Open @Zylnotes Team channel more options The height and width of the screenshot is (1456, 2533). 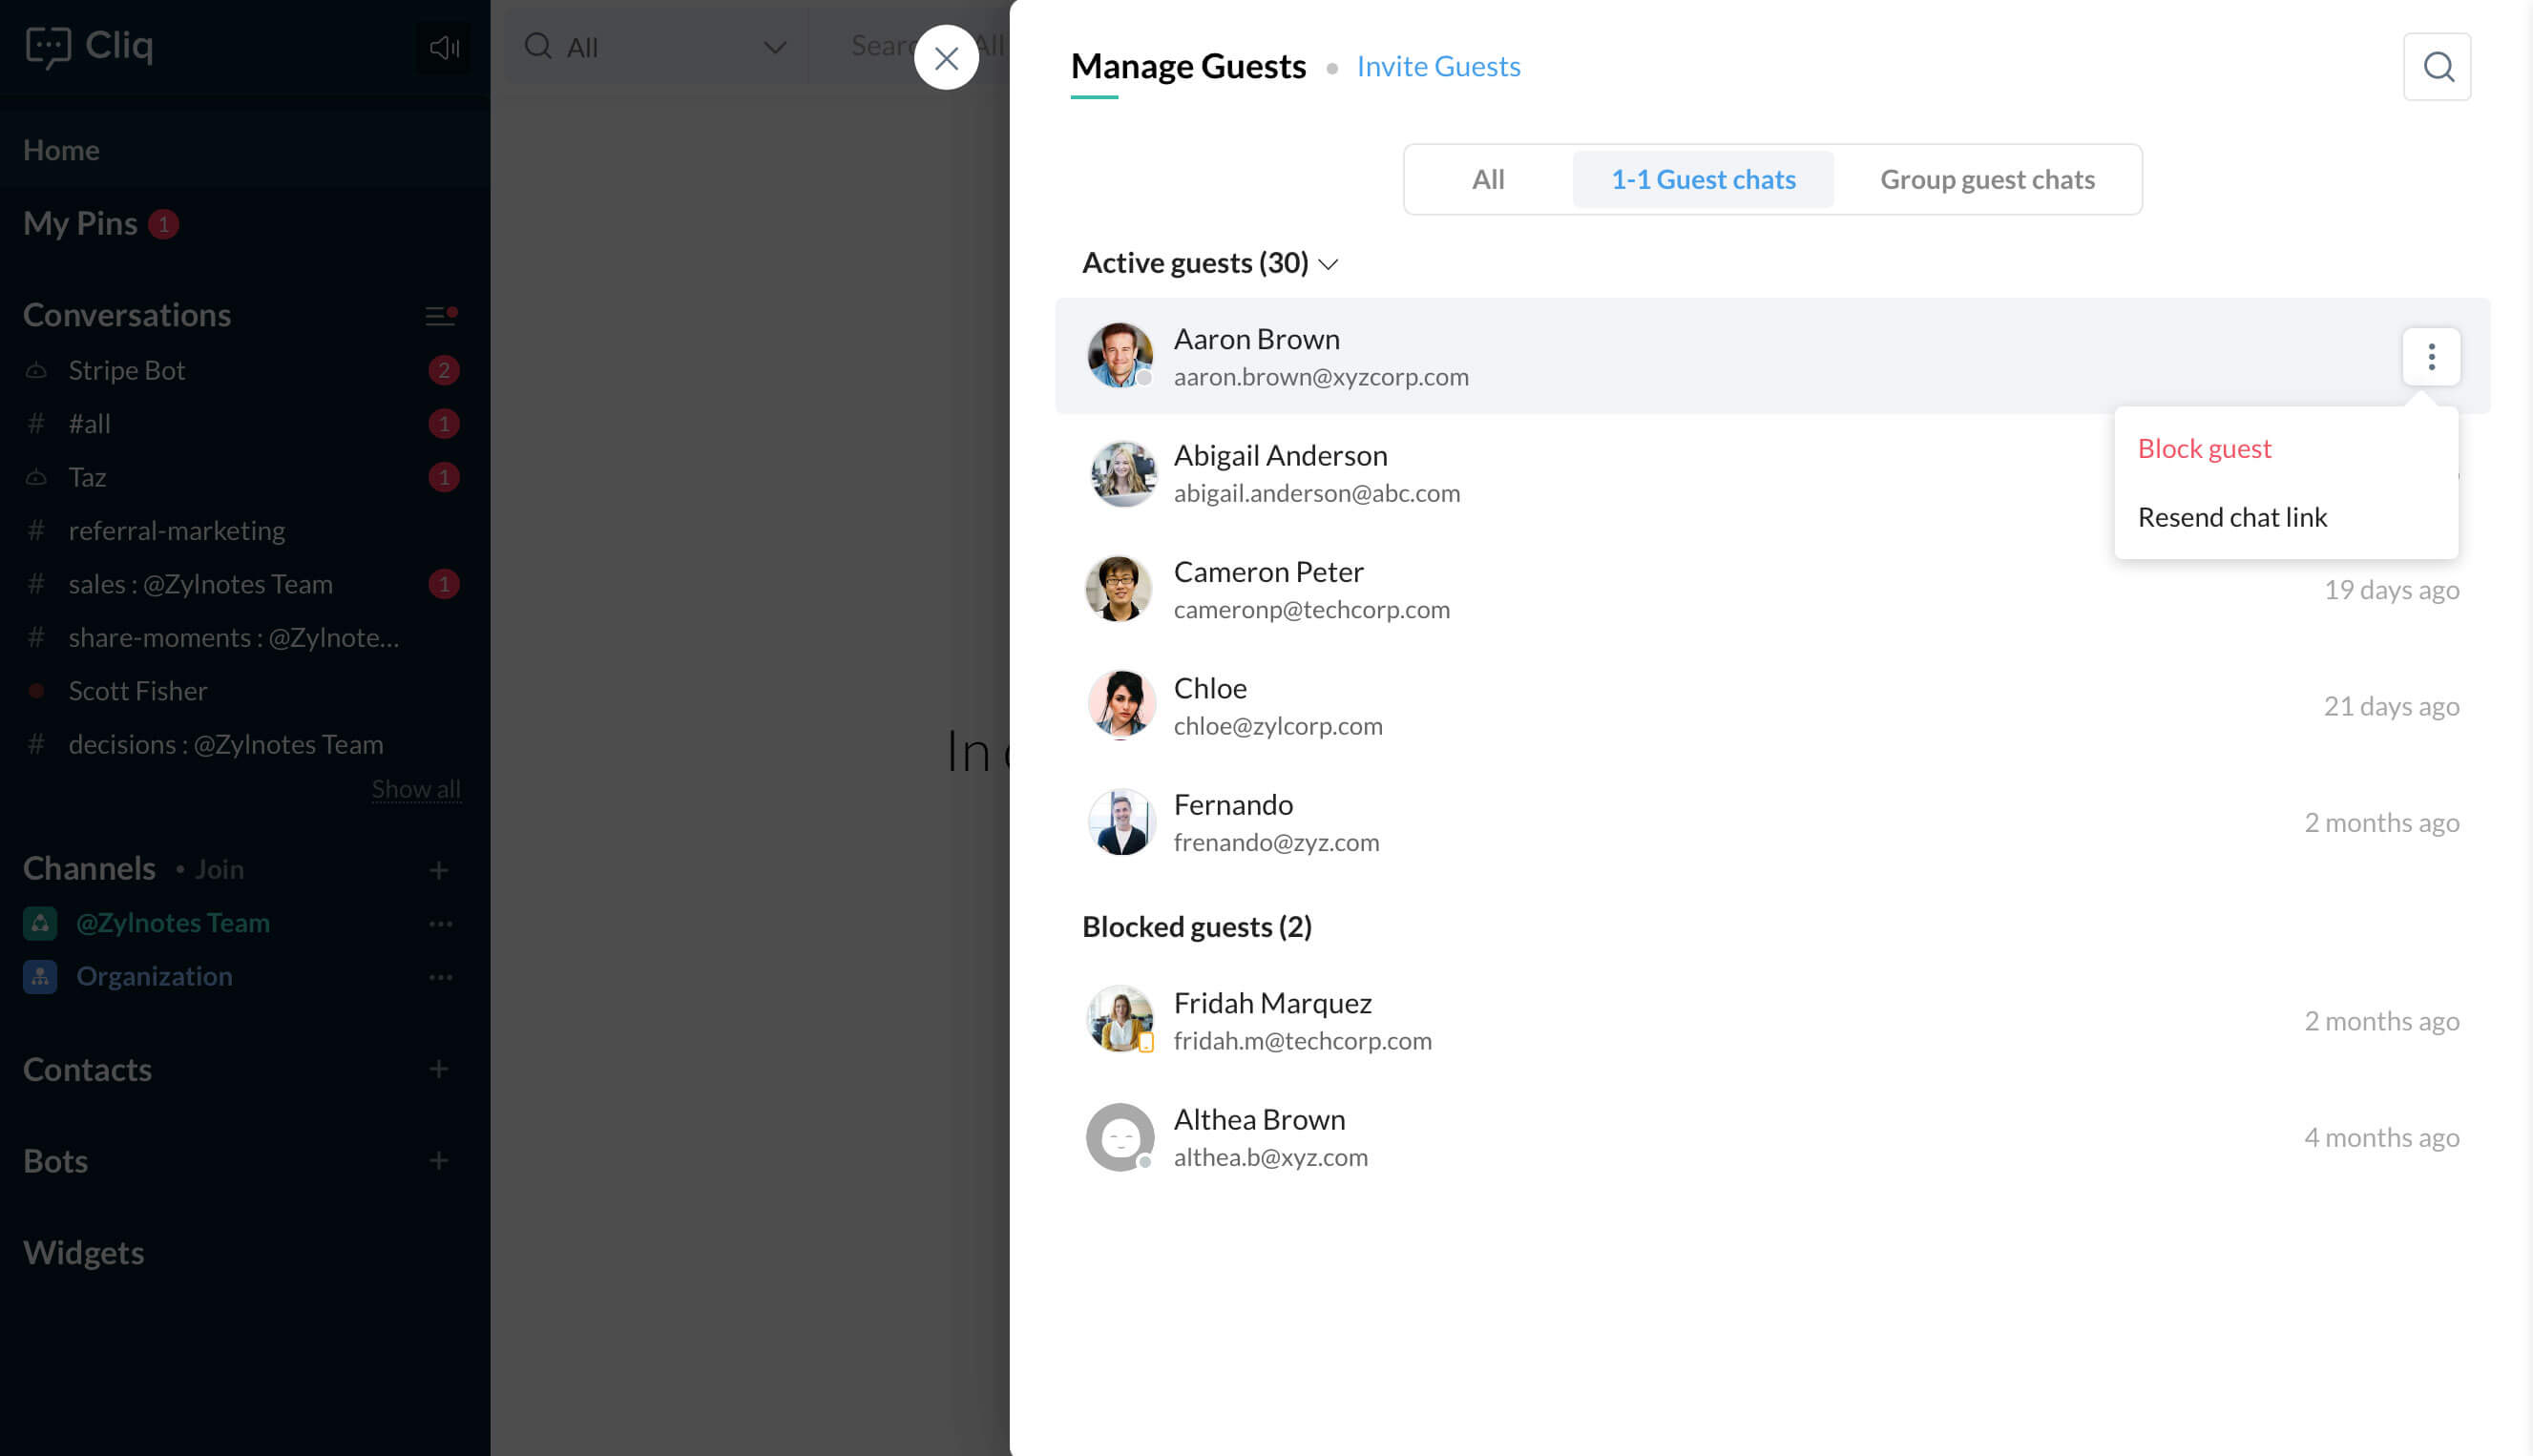(441, 923)
